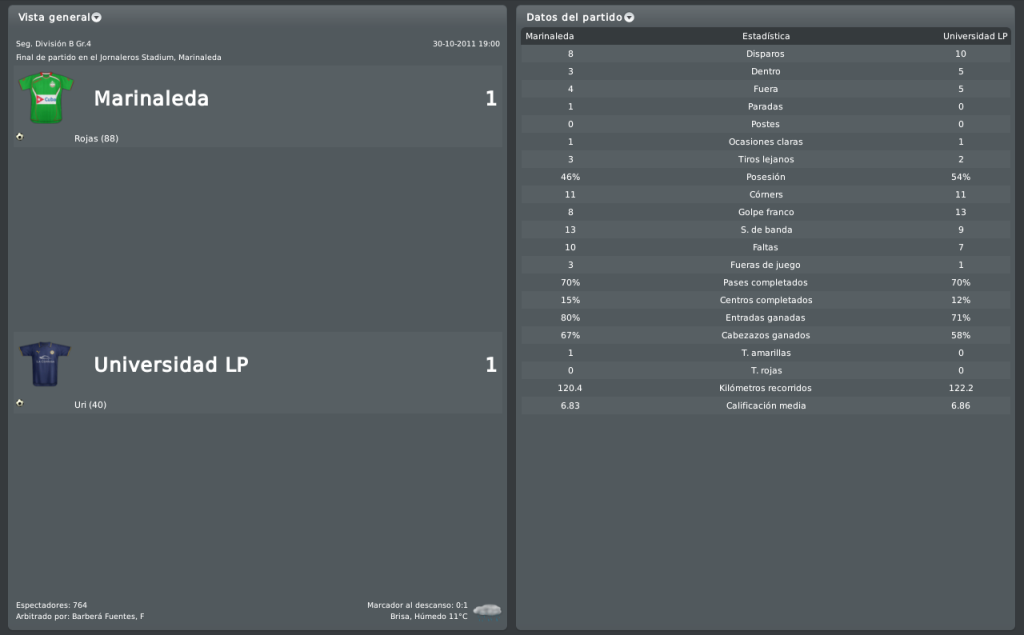This screenshot has height=635, width=1024.
Task: Click the Estadística column header
Action: point(765,36)
